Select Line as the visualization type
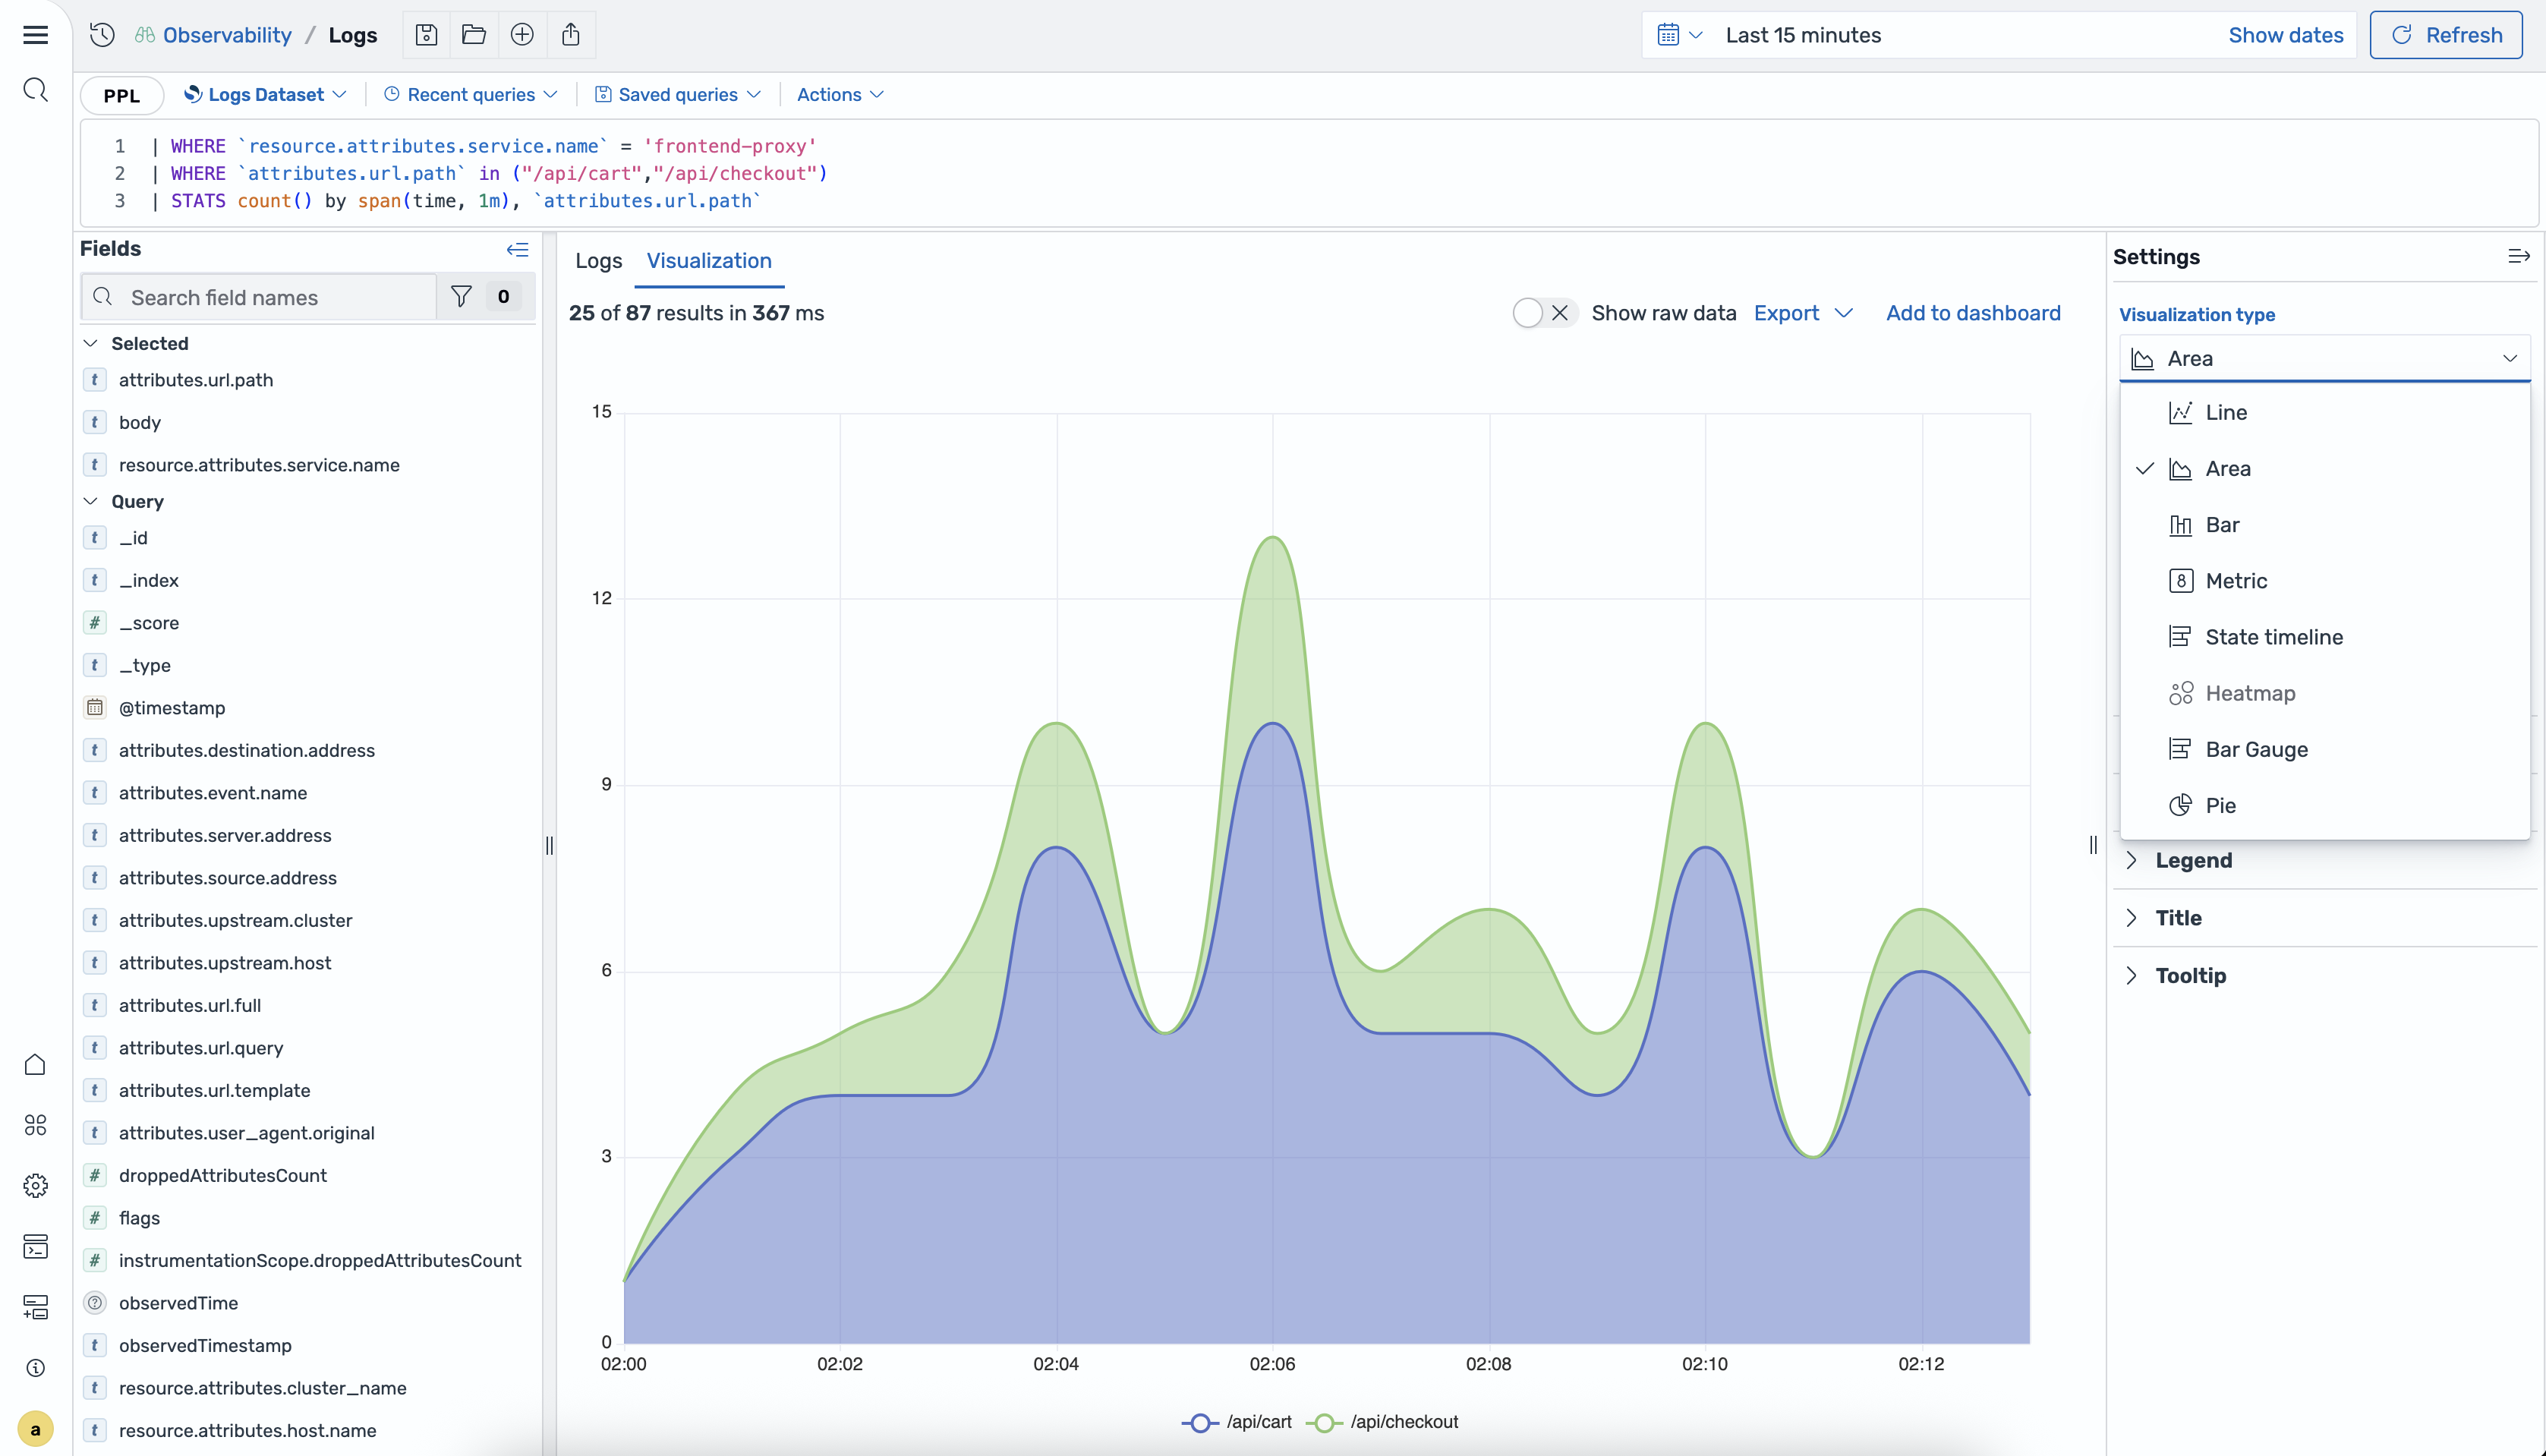The height and width of the screenshot is (1456, 2546). point(2225,412)
